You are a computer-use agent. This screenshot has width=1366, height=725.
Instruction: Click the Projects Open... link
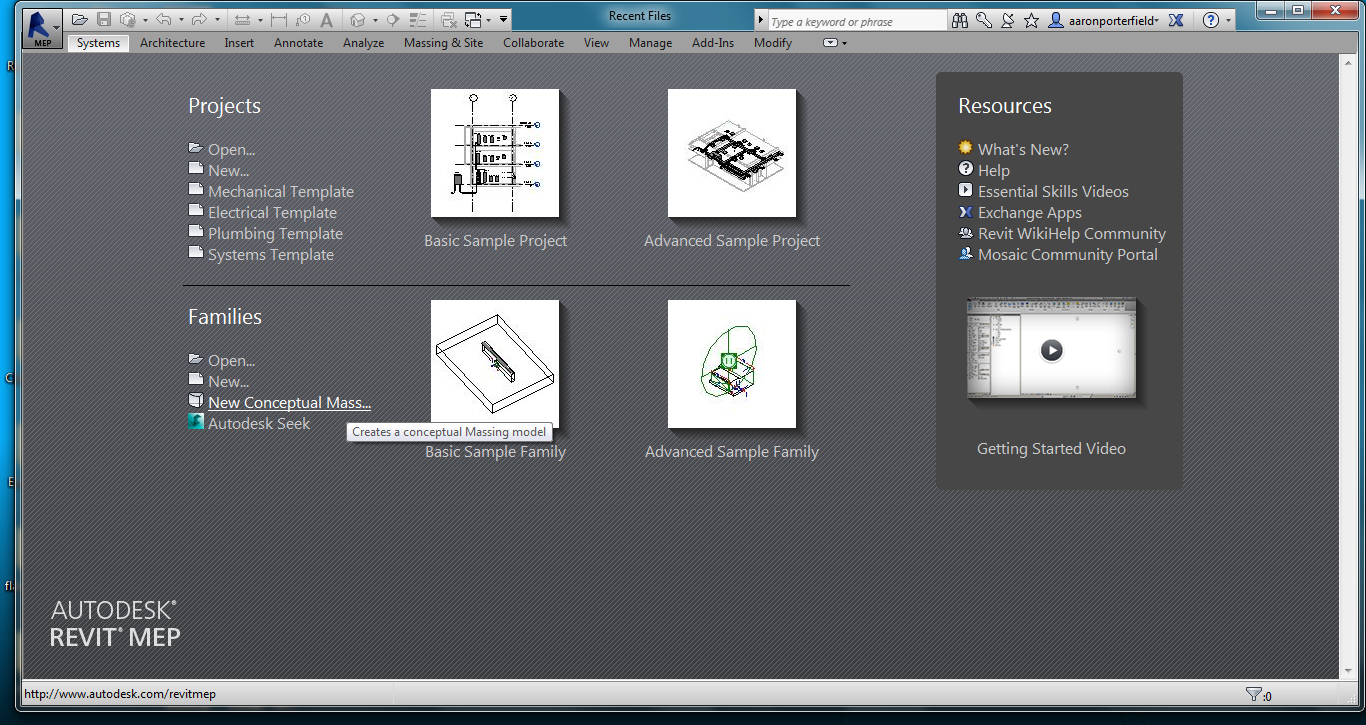(x=231, y=150)
